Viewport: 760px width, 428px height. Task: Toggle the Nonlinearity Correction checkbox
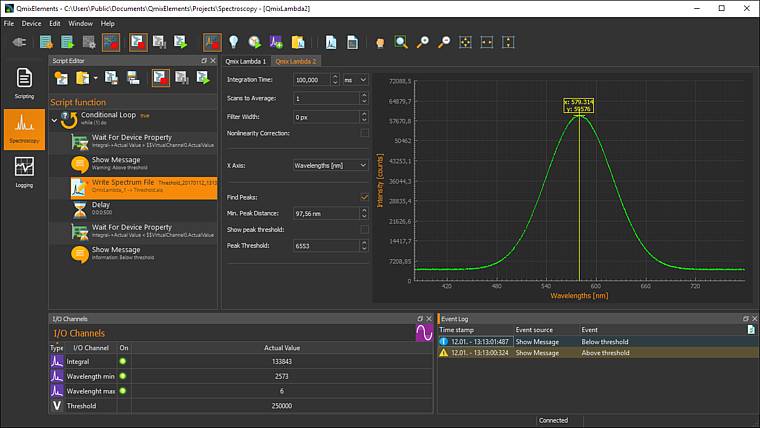tap(364, 133)
